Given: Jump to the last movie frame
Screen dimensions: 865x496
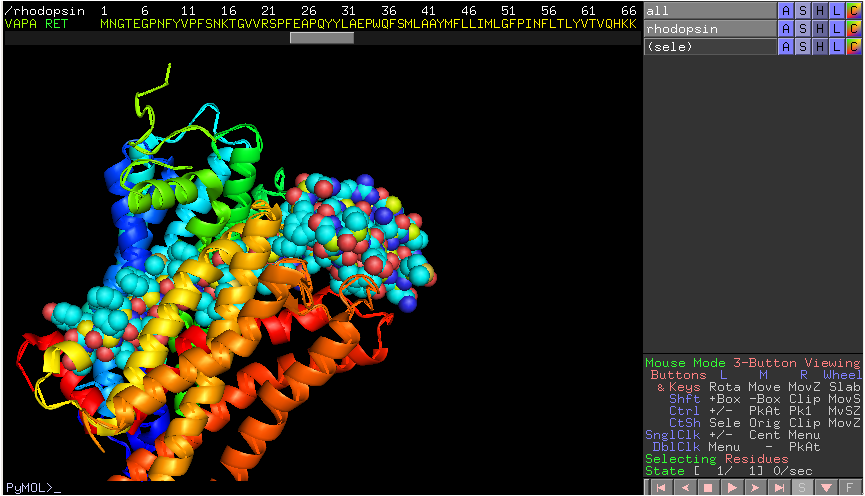Looking at the screenshot, I should click(x=779, y=487).
